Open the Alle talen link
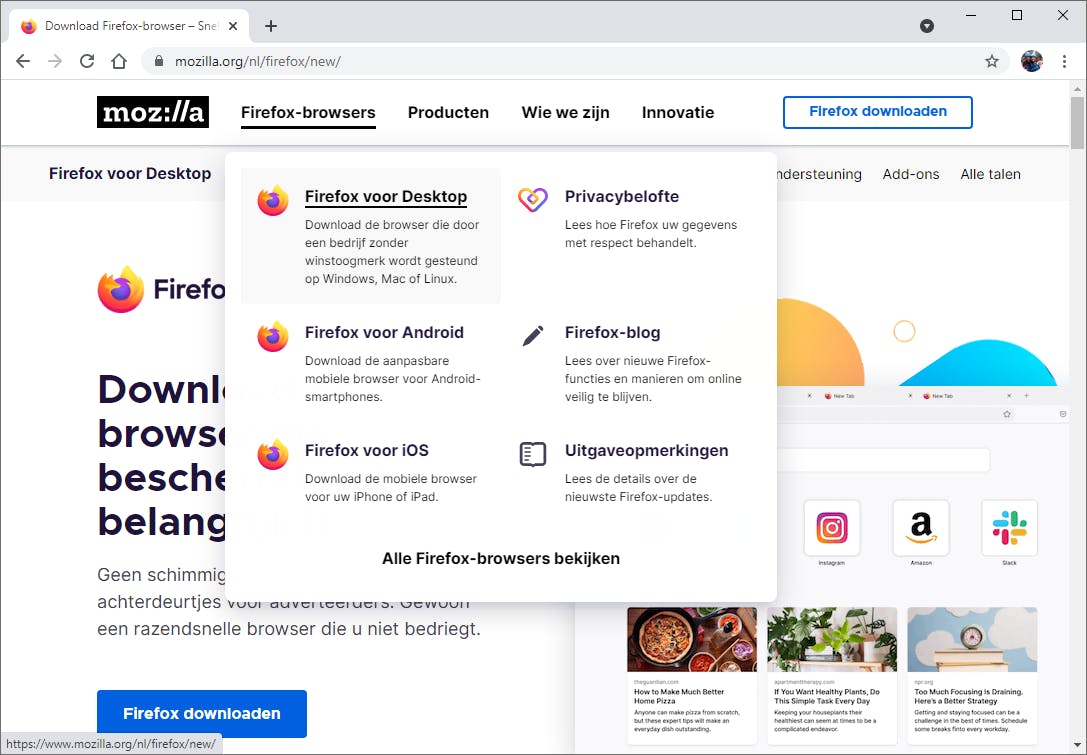This screenshot has height=755, width=1087. (990, 174)
